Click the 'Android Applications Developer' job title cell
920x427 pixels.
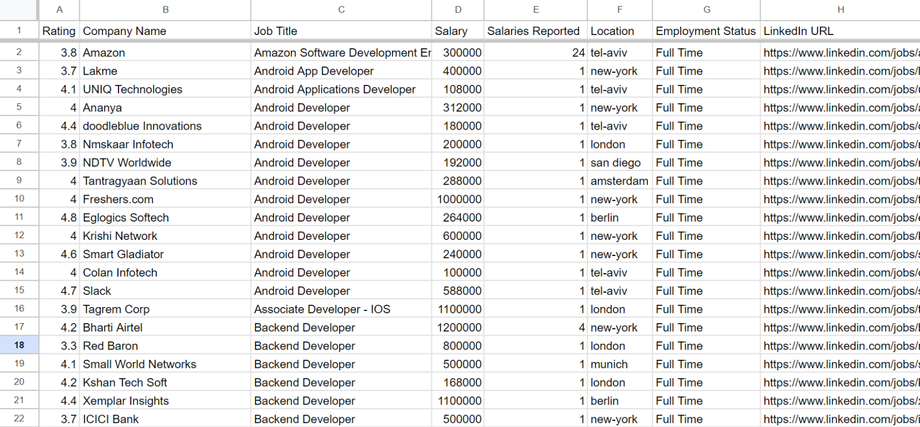pyautogui.click(x=341, y=89)
